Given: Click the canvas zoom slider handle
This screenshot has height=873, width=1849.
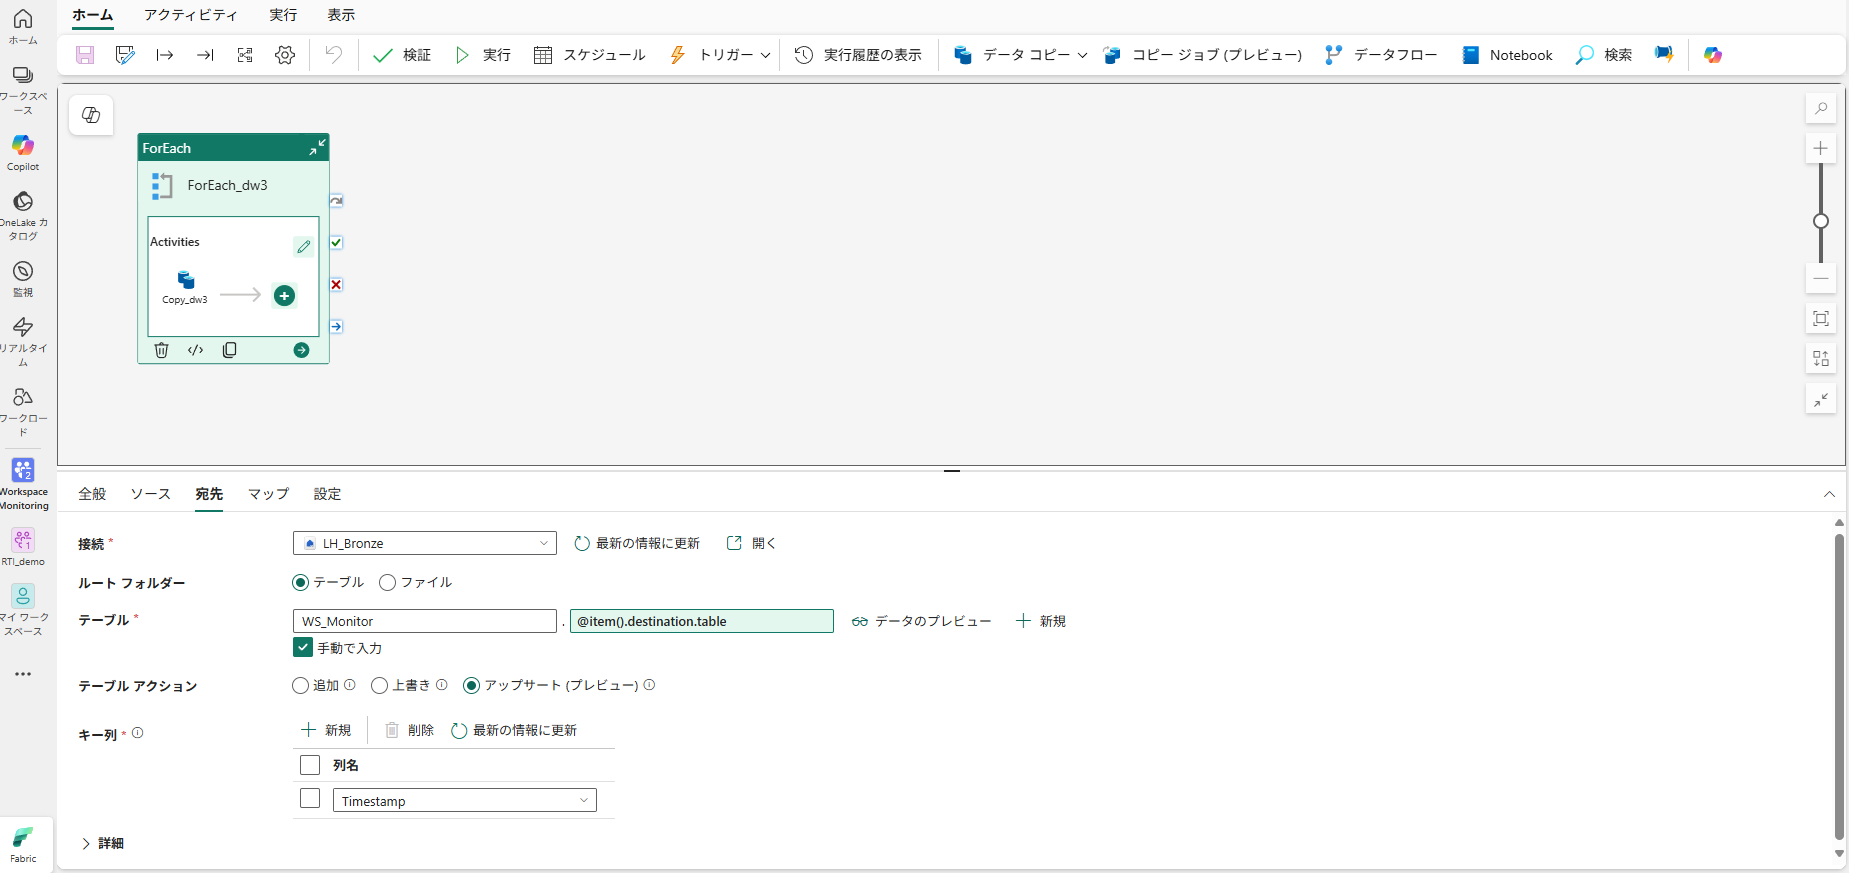Looking at the screenshot, I should tap(1821, 221).
